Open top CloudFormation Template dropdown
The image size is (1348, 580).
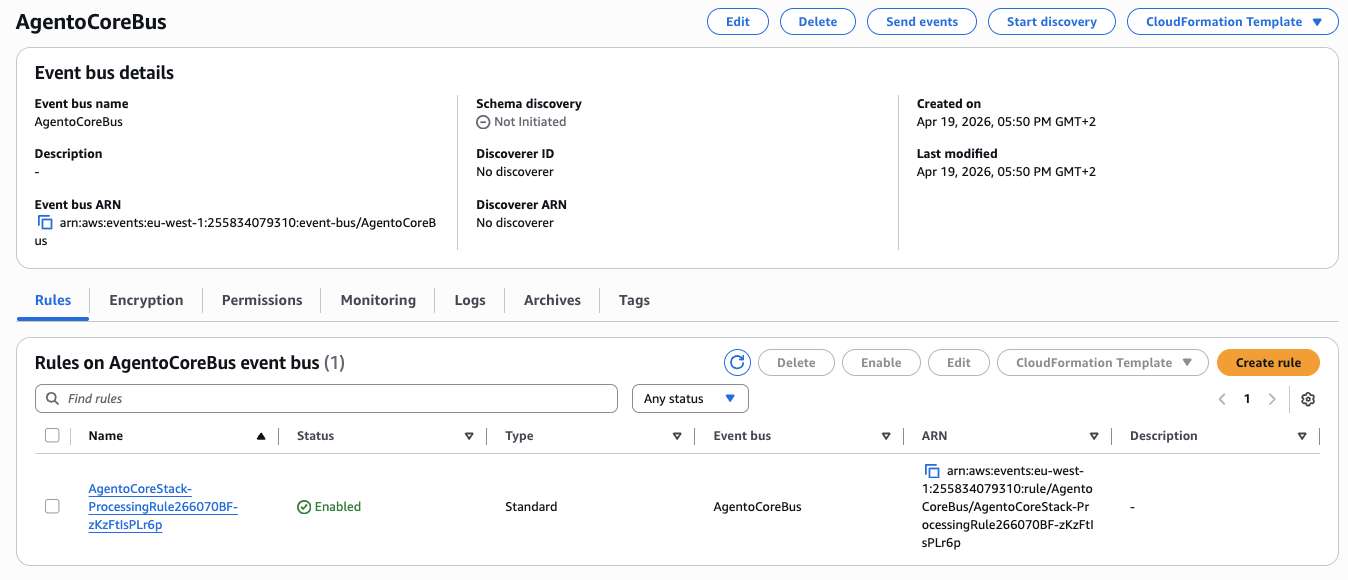tap(1232, 21)
